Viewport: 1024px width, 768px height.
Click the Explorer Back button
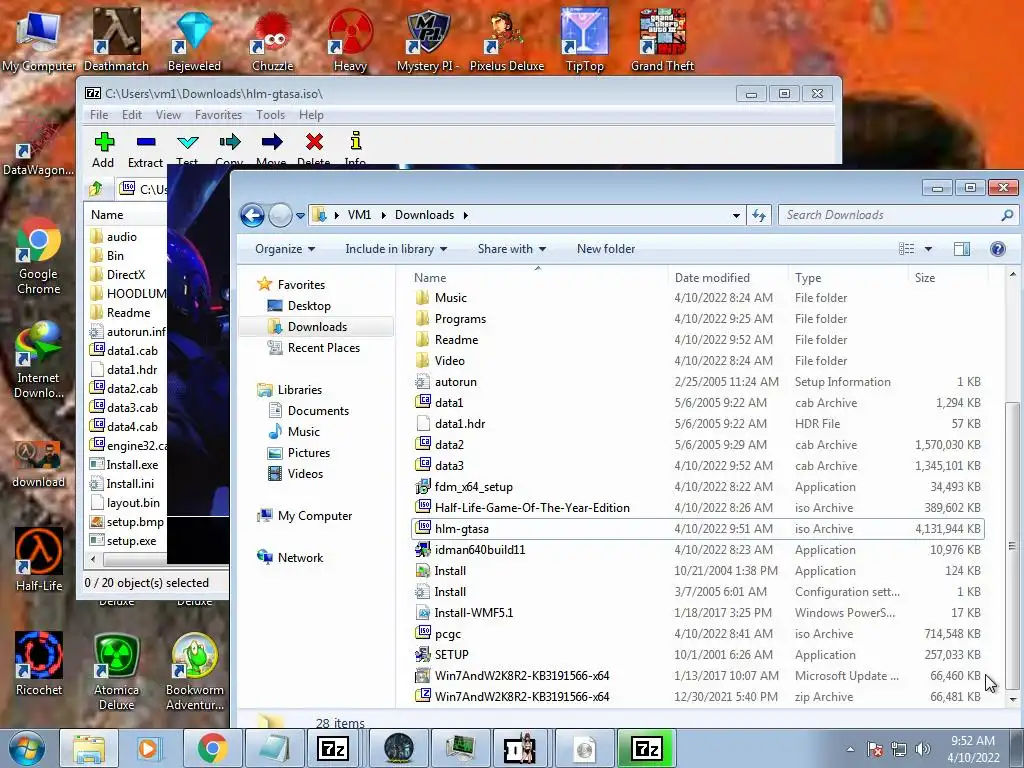[252, 215]
